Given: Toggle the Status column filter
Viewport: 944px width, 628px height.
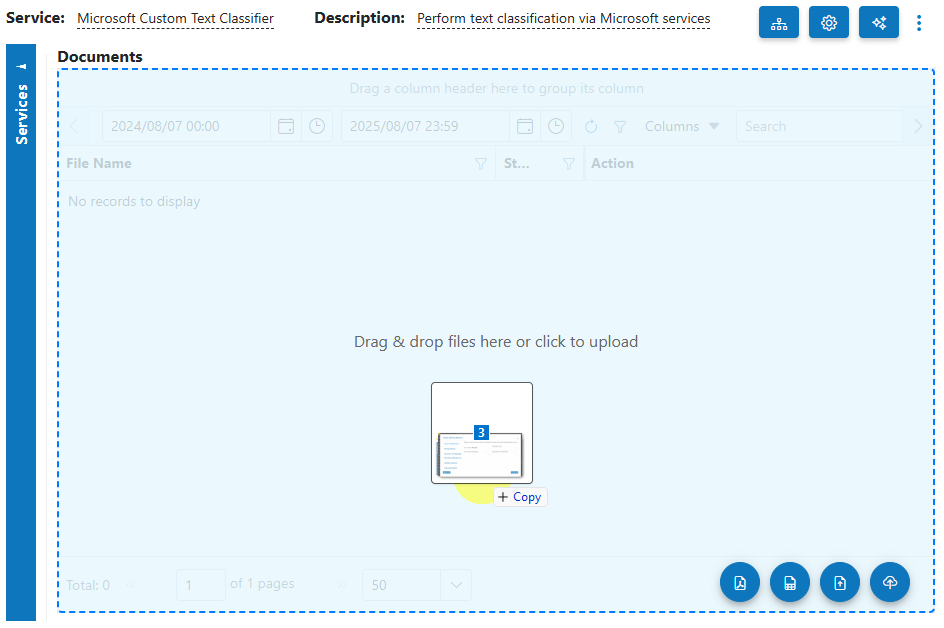Looking at the screenshot, I should coord(568,163).
